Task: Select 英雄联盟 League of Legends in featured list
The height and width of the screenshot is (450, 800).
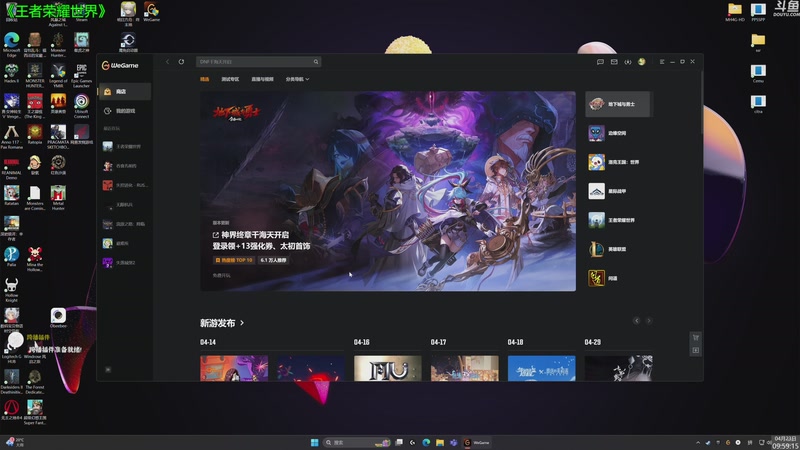Action: pos(618,249)
